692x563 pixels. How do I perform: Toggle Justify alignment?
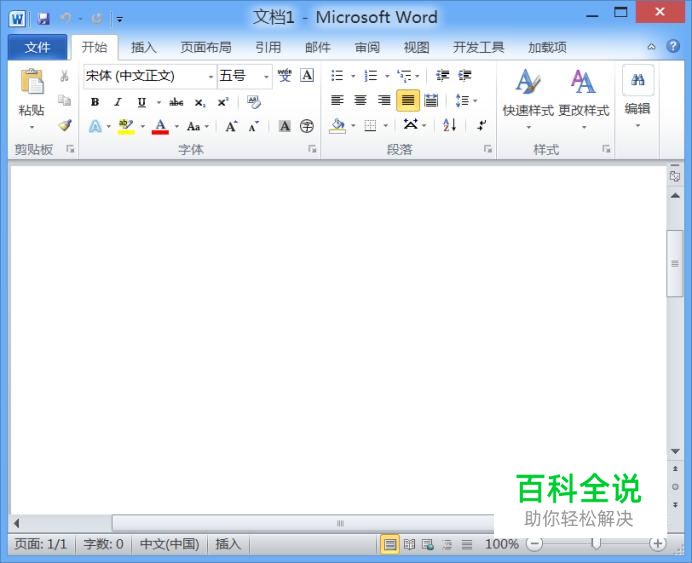pos(408,101)
